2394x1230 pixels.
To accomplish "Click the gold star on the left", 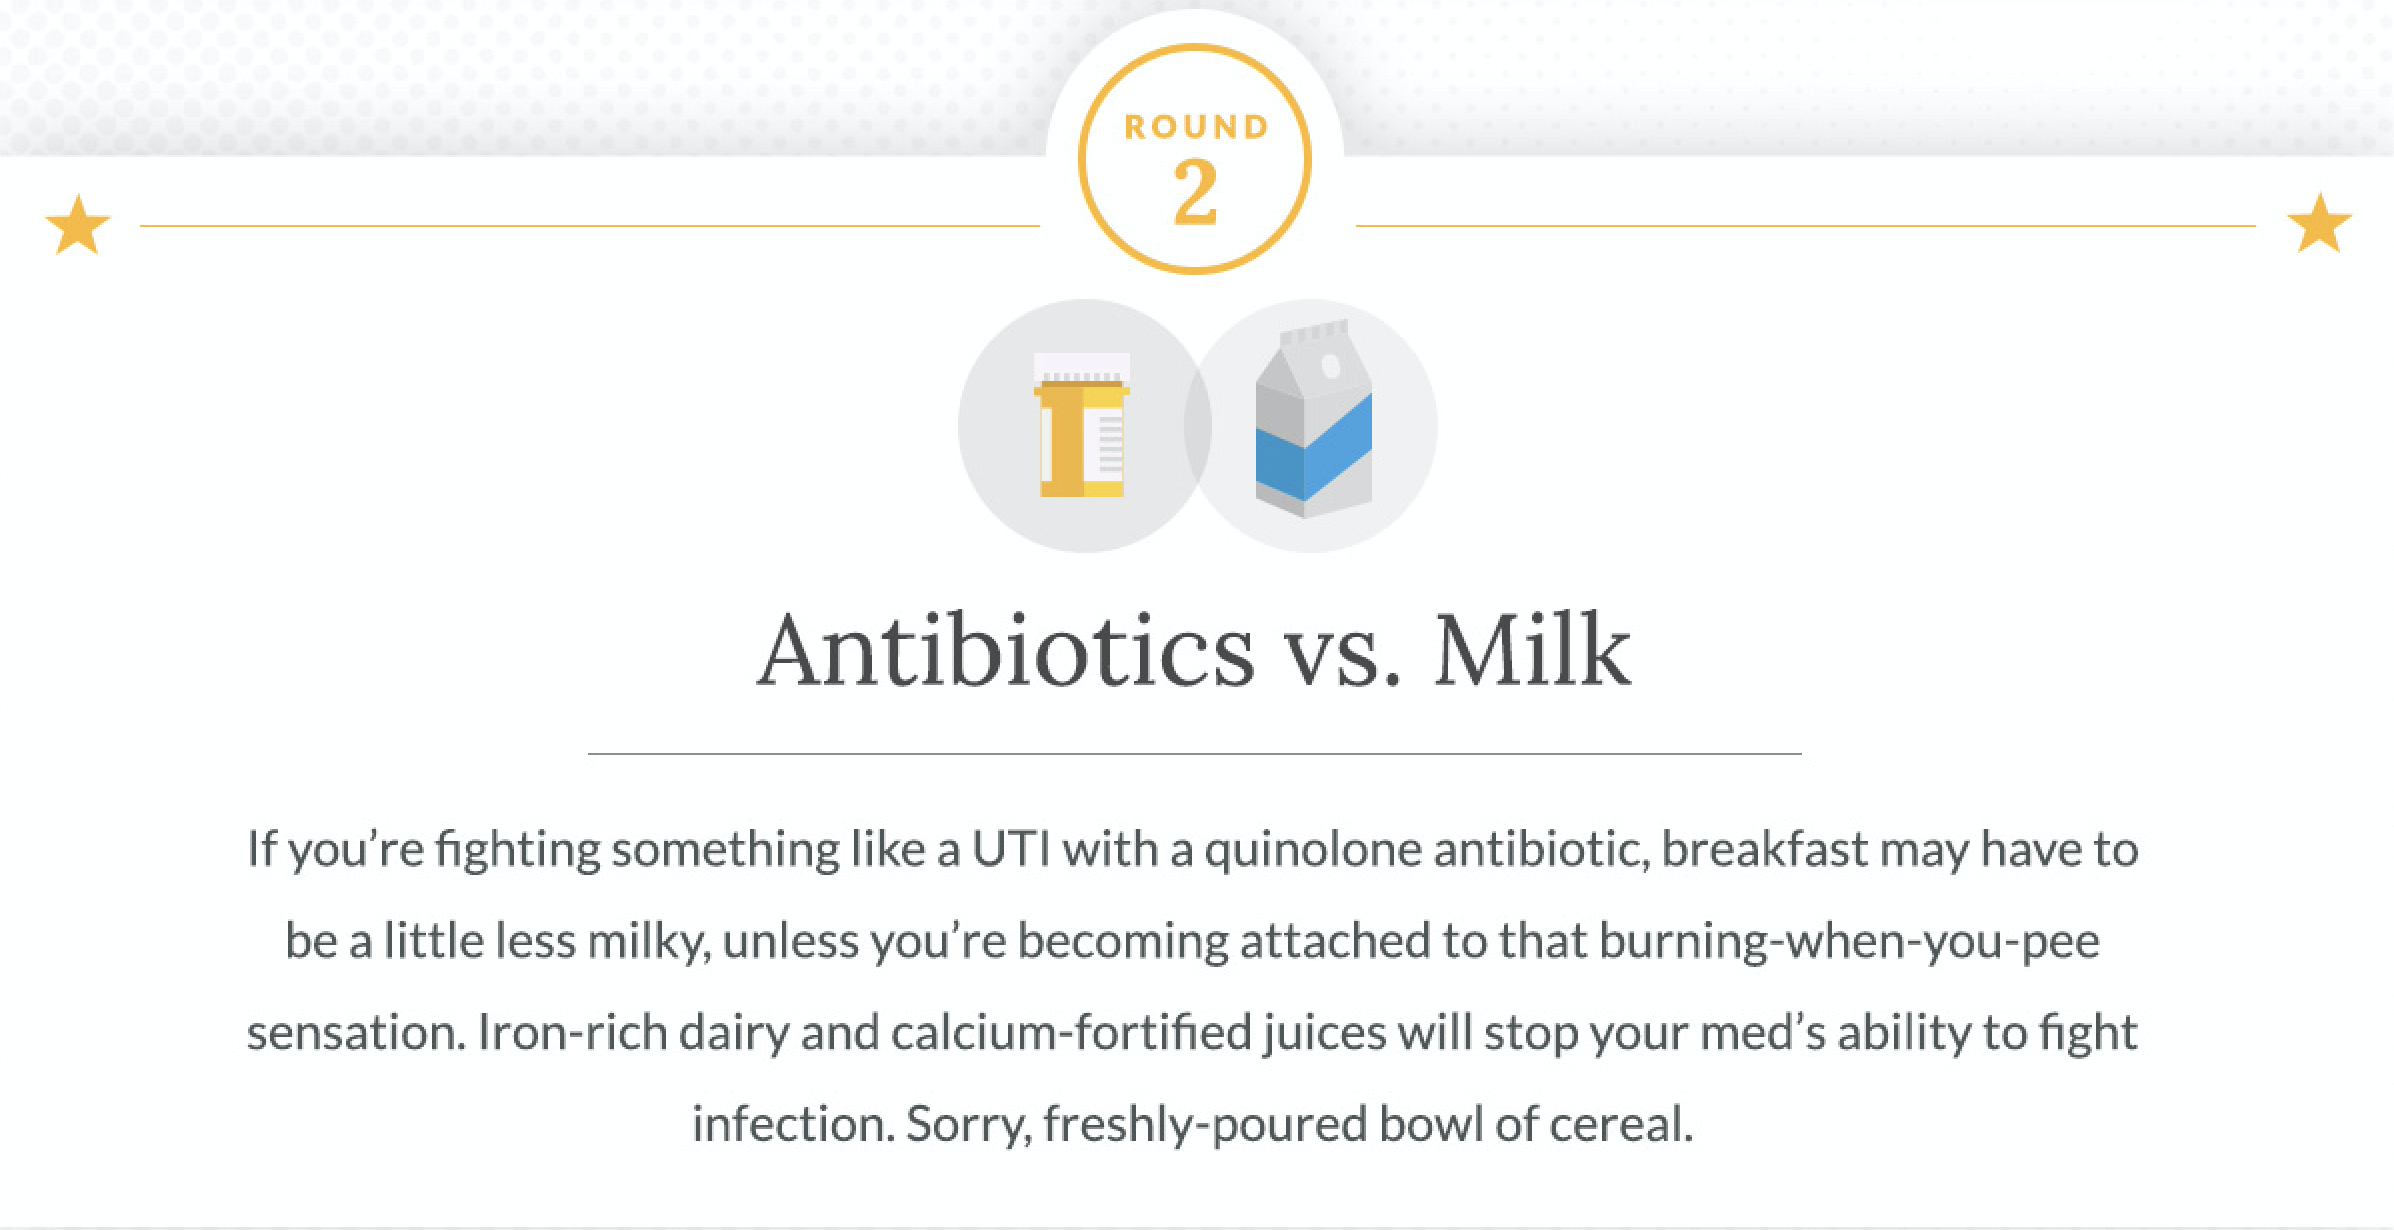I will pos(78,225).
